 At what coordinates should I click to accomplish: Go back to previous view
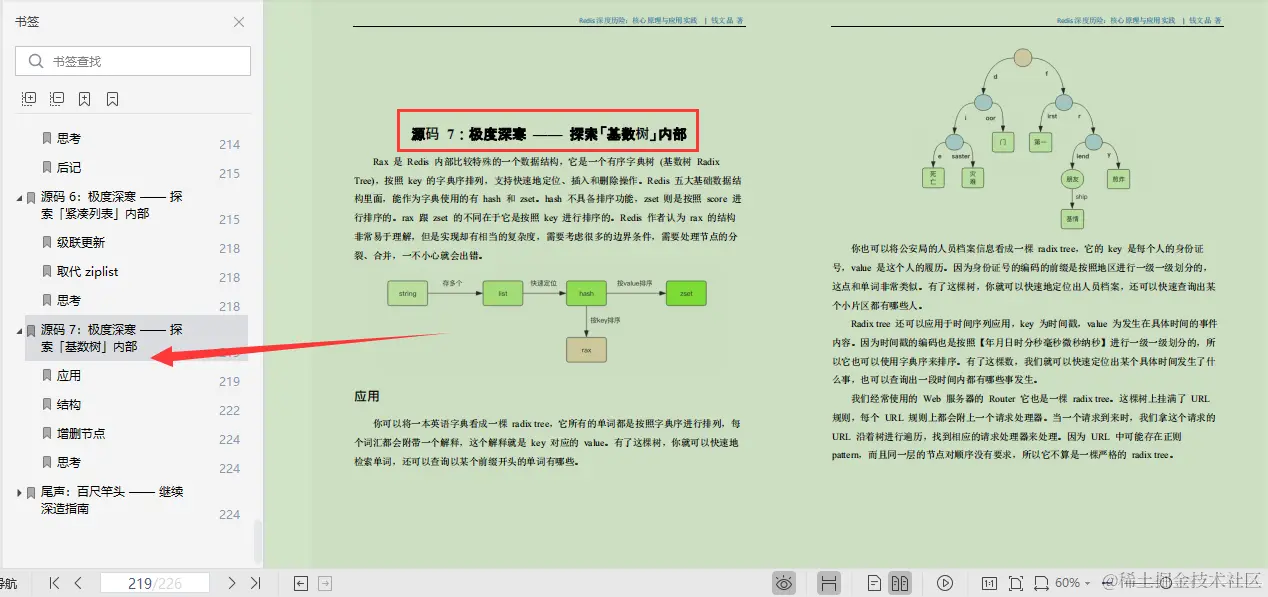tap(299, 582)
